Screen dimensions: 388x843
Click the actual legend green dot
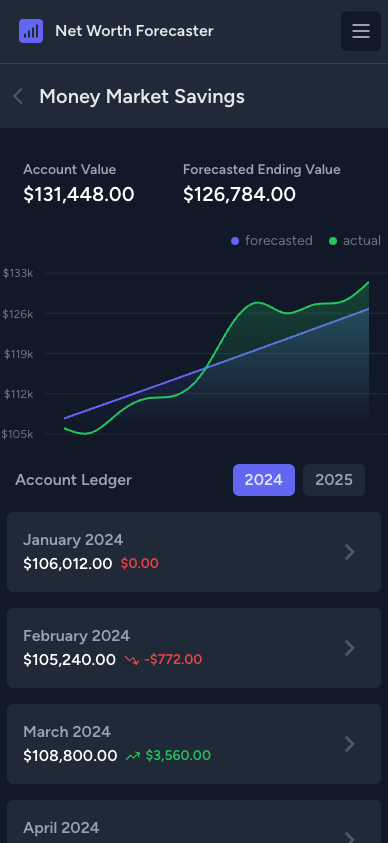click(x=333, y=241)
